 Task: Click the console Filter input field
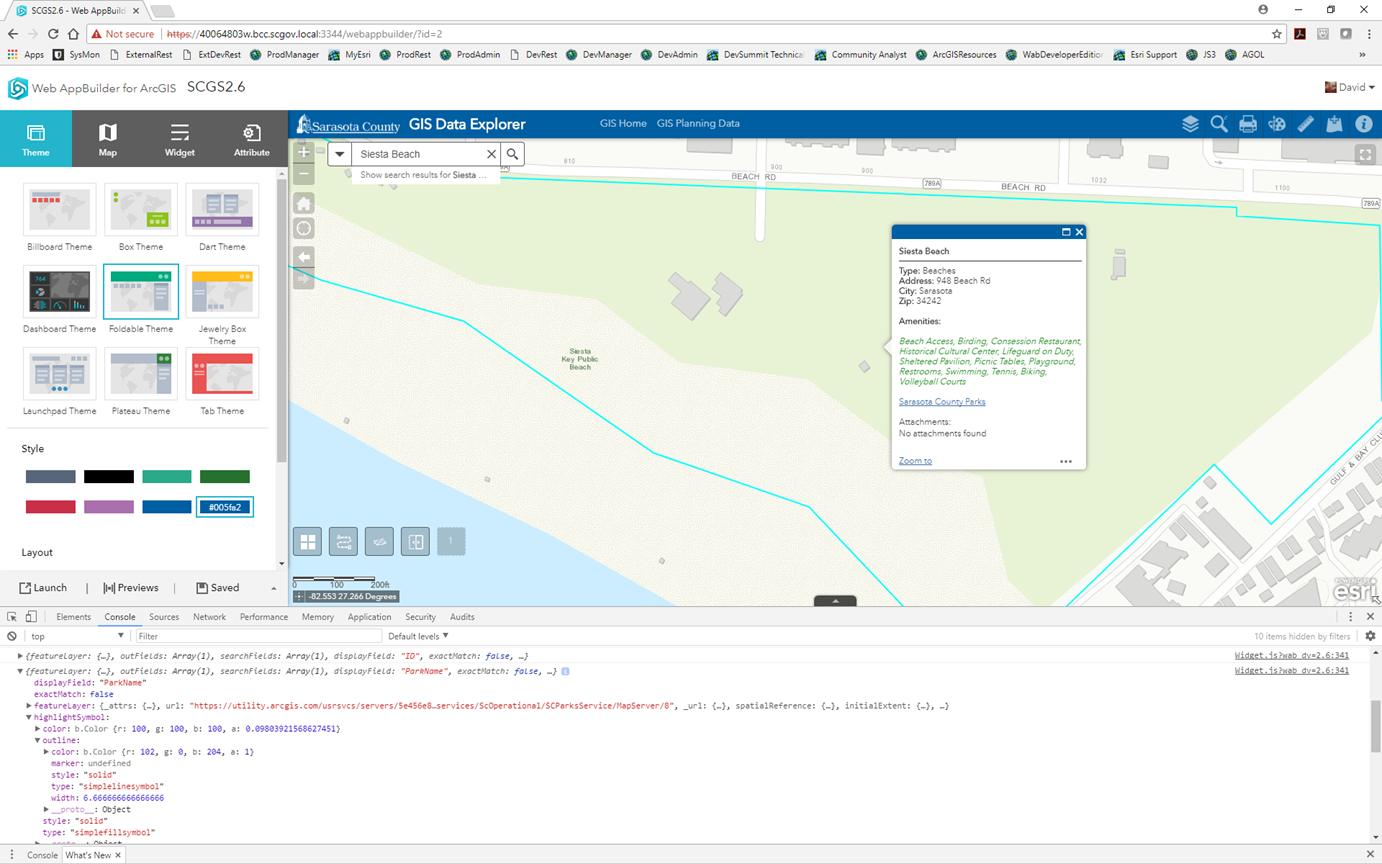point(258,636)
